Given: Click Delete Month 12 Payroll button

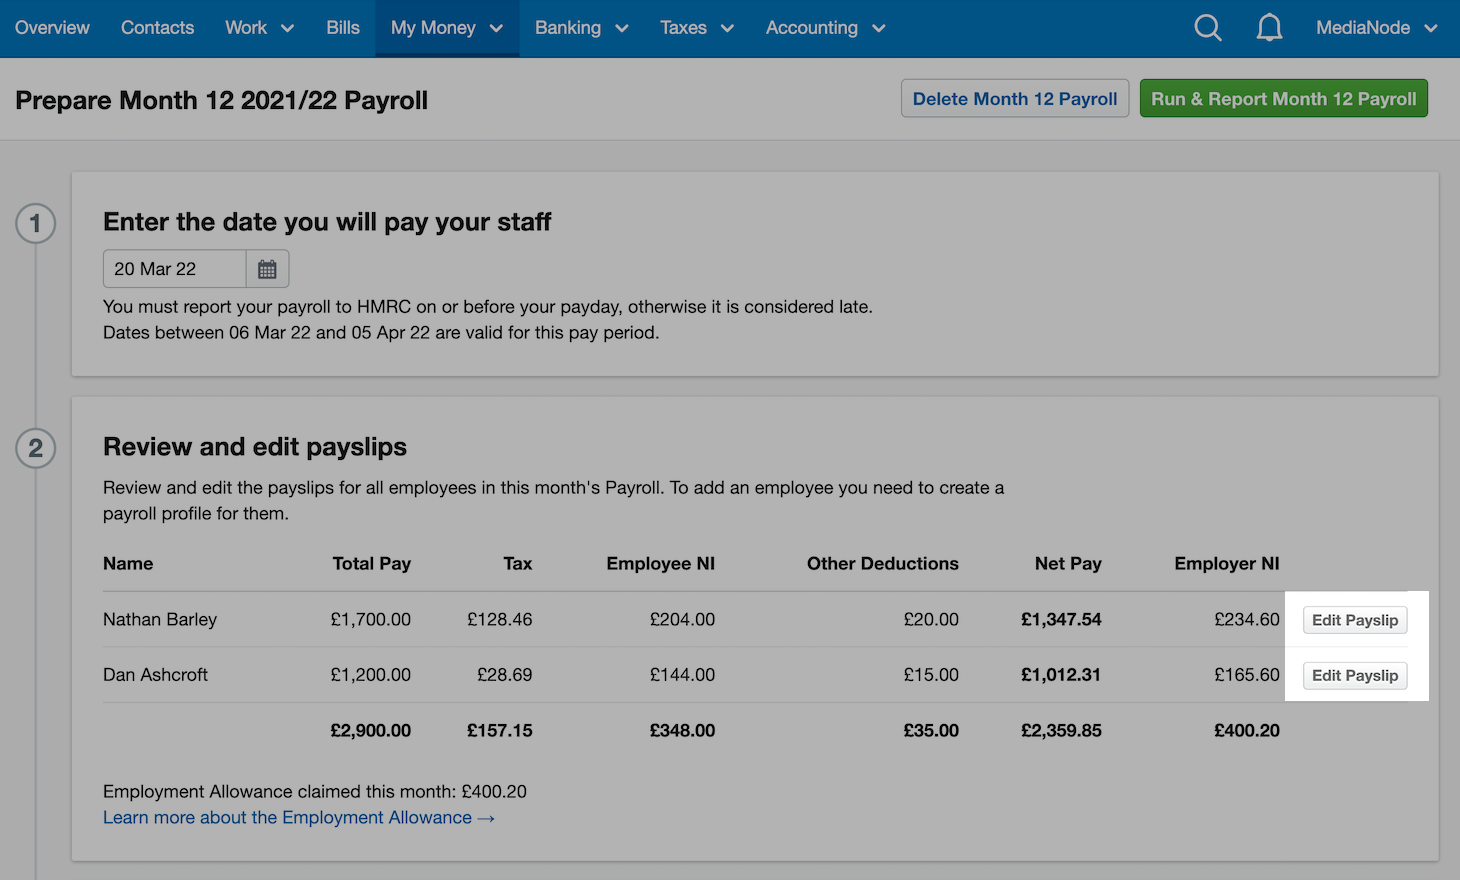Looking at the screenshot, I should coord(1015,99).
